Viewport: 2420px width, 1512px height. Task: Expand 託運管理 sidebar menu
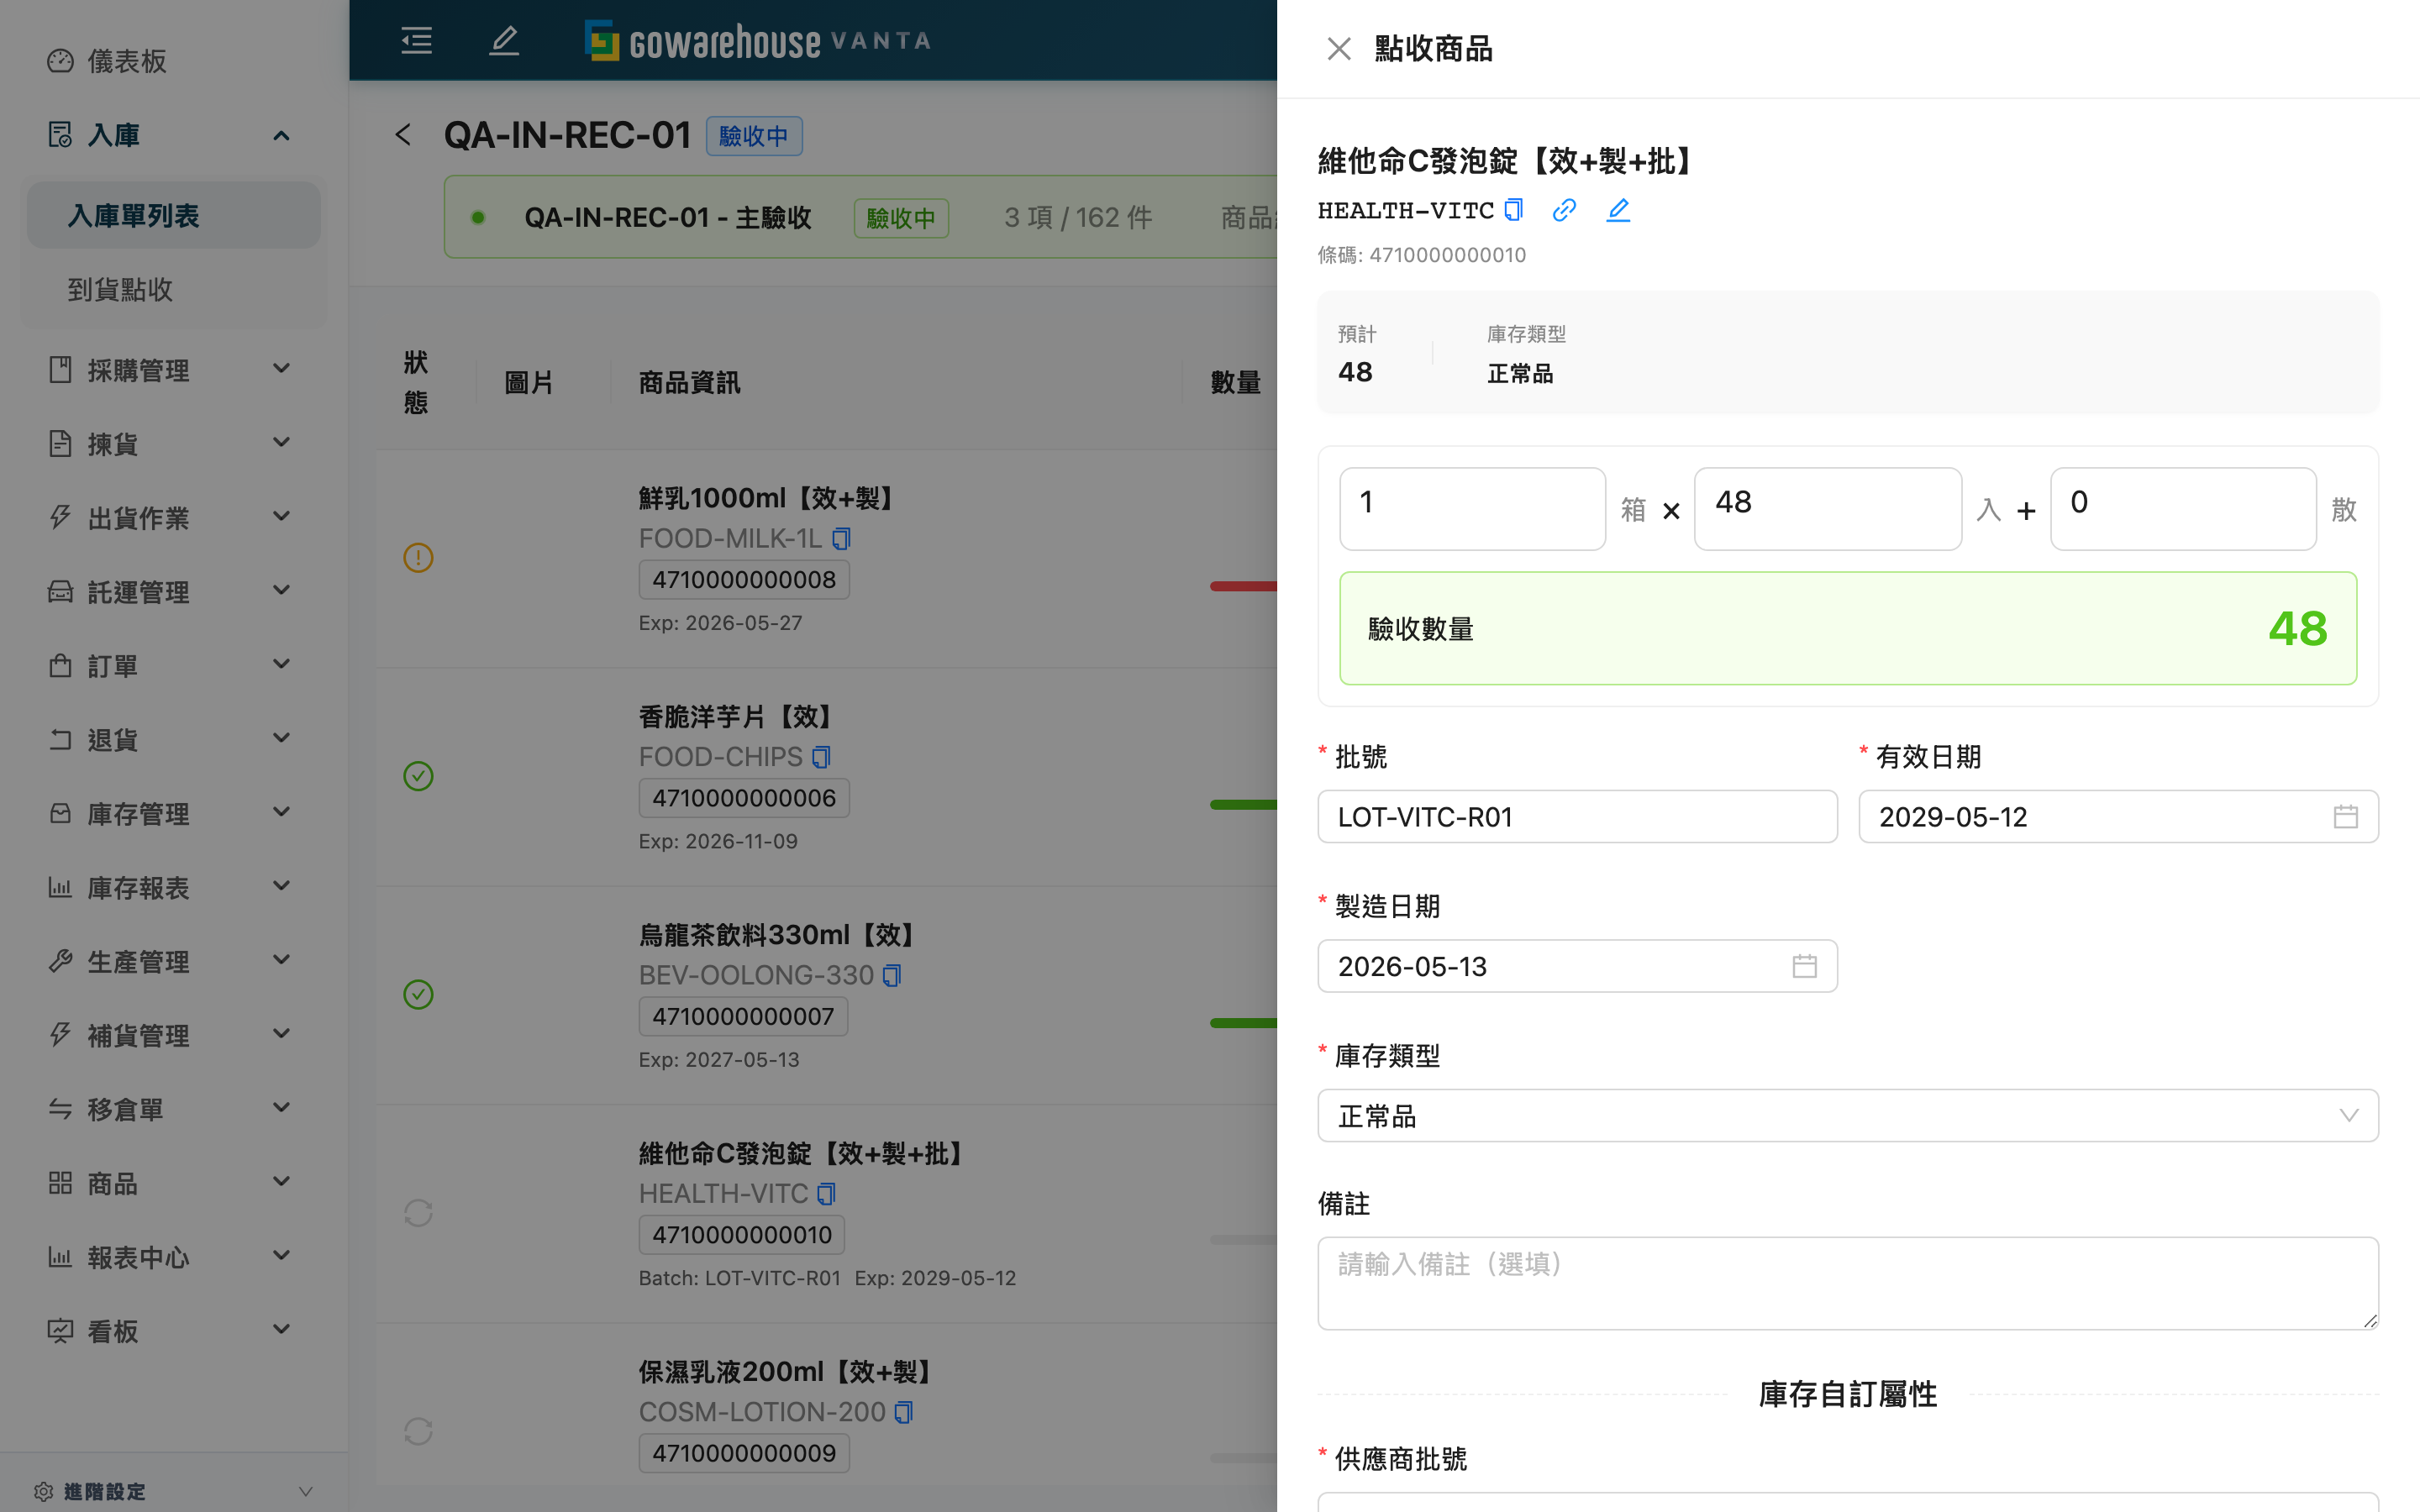(x=174, y=592)
